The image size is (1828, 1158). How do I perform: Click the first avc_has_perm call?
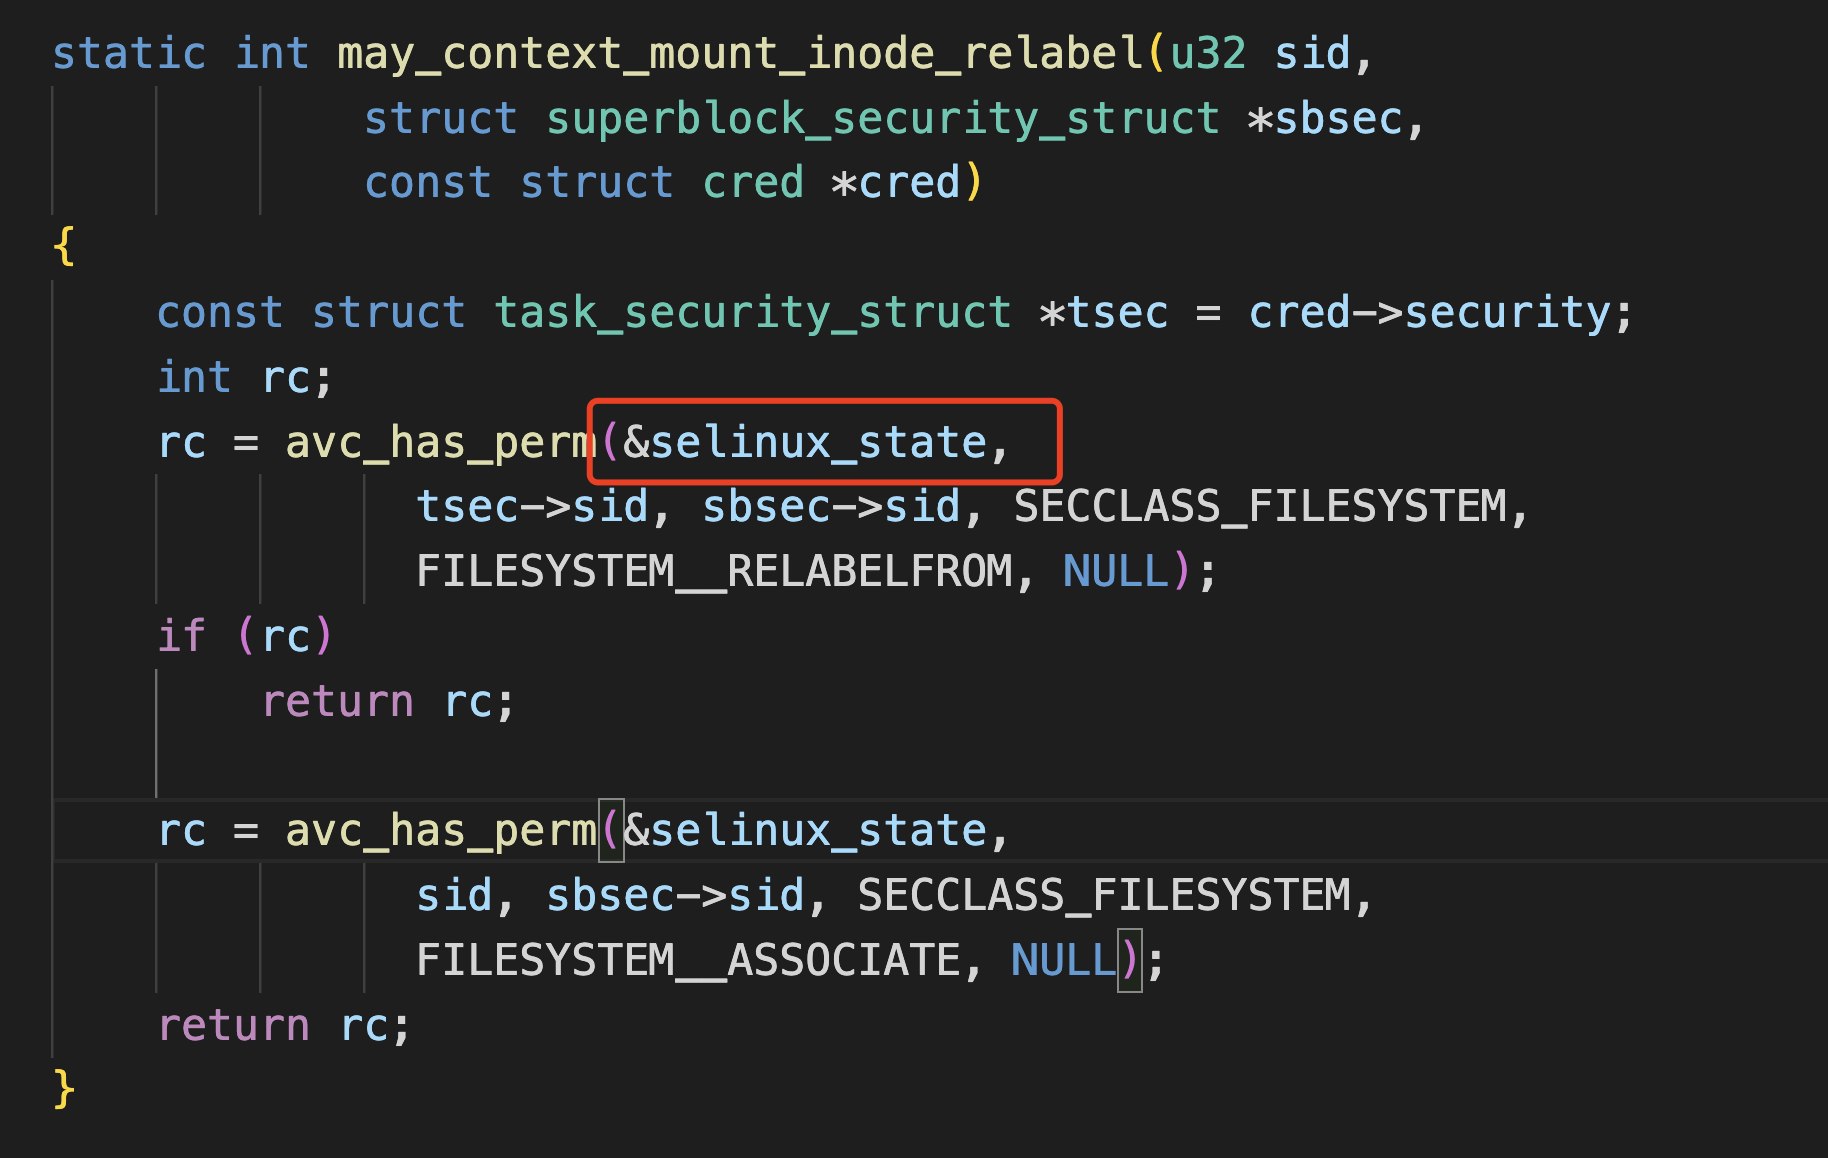click(440, 443)
